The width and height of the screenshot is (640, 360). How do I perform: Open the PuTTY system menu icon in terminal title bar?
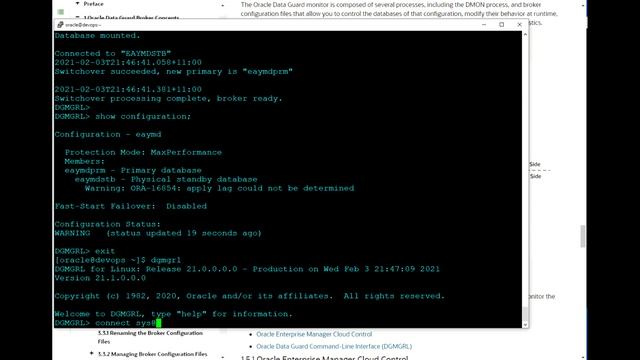(60, 25)
